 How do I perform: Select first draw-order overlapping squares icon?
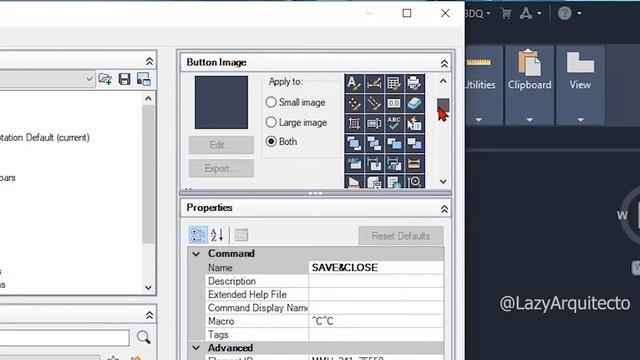[x=354, y=143]
